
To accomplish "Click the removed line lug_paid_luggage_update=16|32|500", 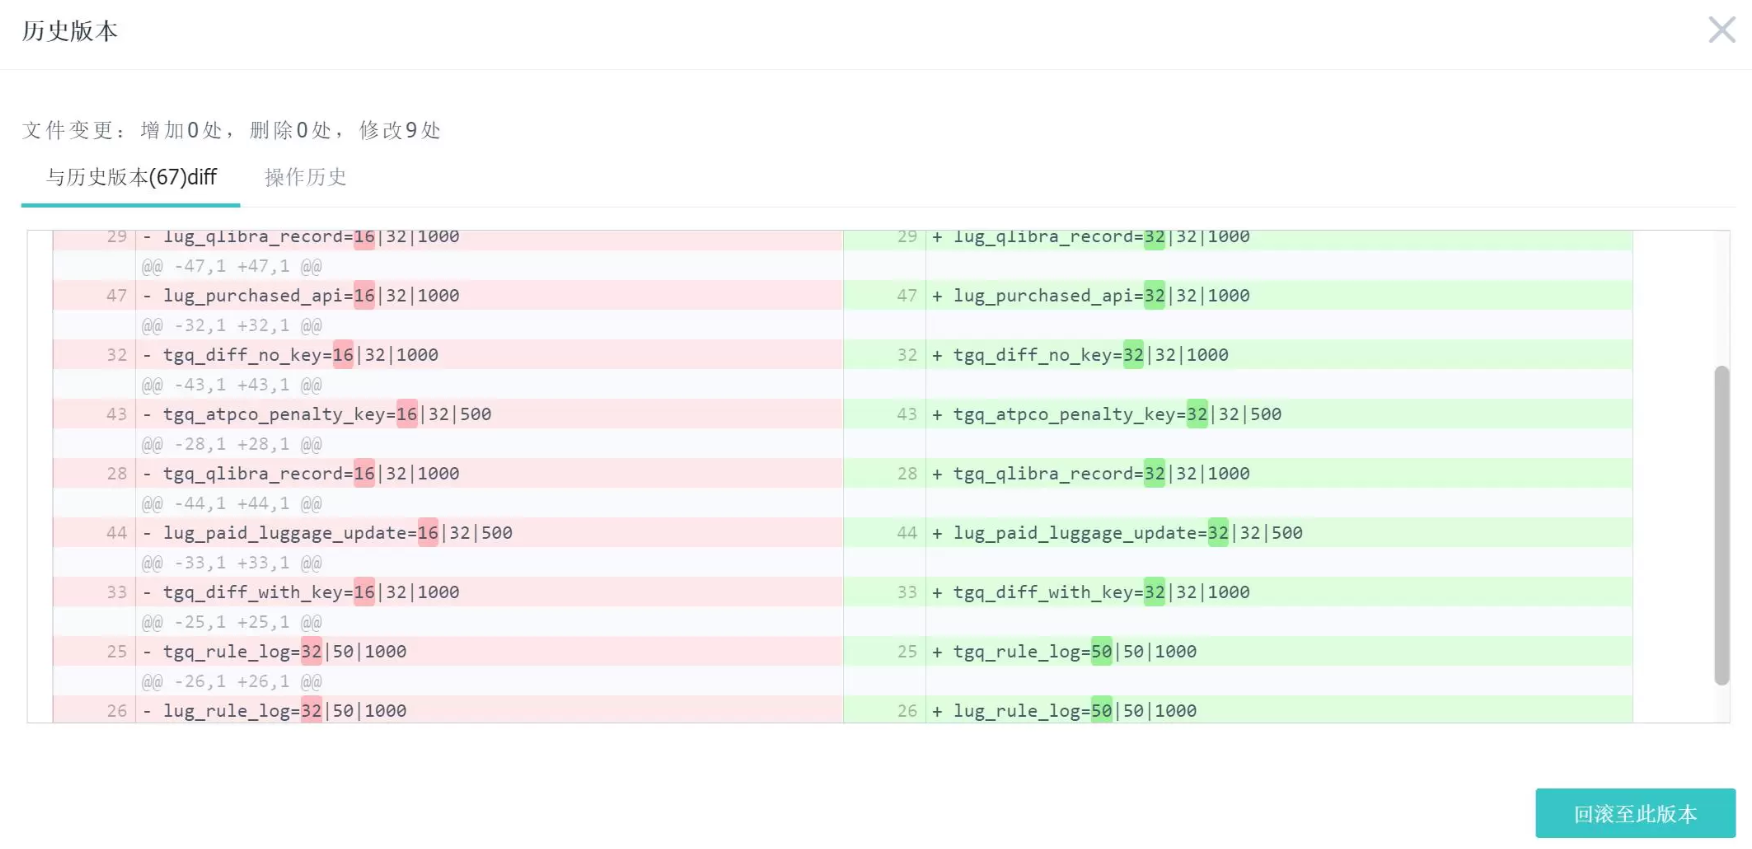I will click(448, 532).
